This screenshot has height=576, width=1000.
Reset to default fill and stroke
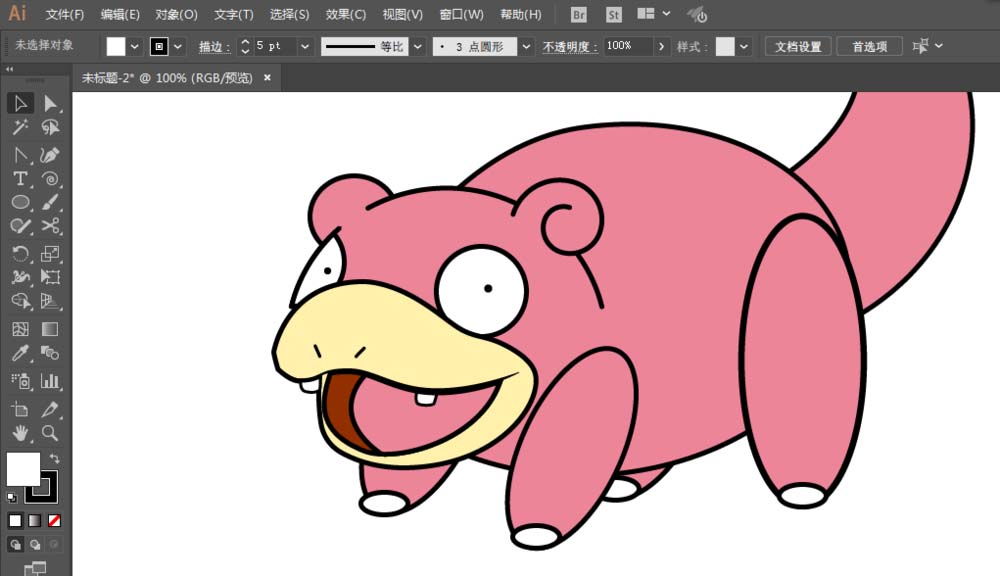click(11, 497)
